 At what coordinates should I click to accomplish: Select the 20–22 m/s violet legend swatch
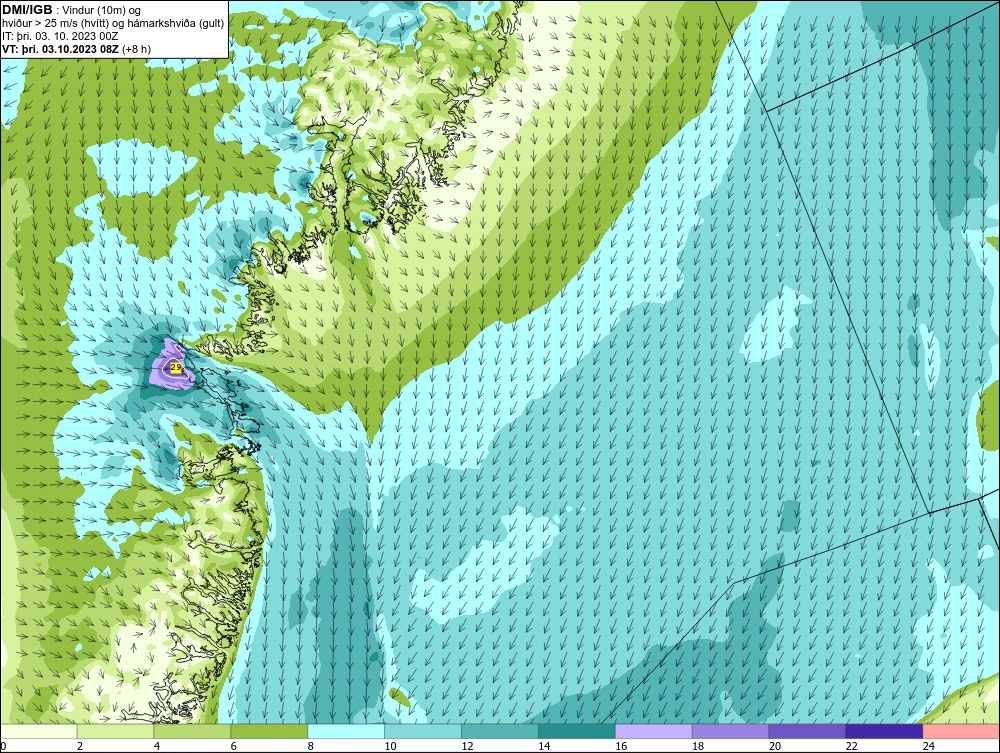807,731
